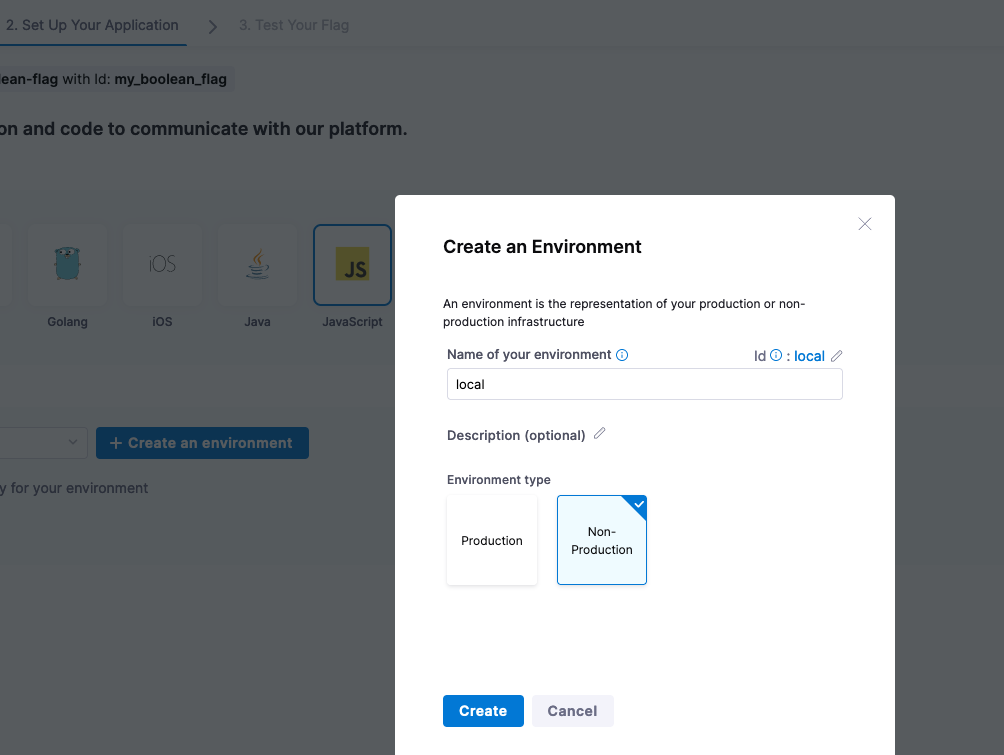Click chevron between setup steps
Screen dimensions: 1004x755
click(x=213, y=26)
